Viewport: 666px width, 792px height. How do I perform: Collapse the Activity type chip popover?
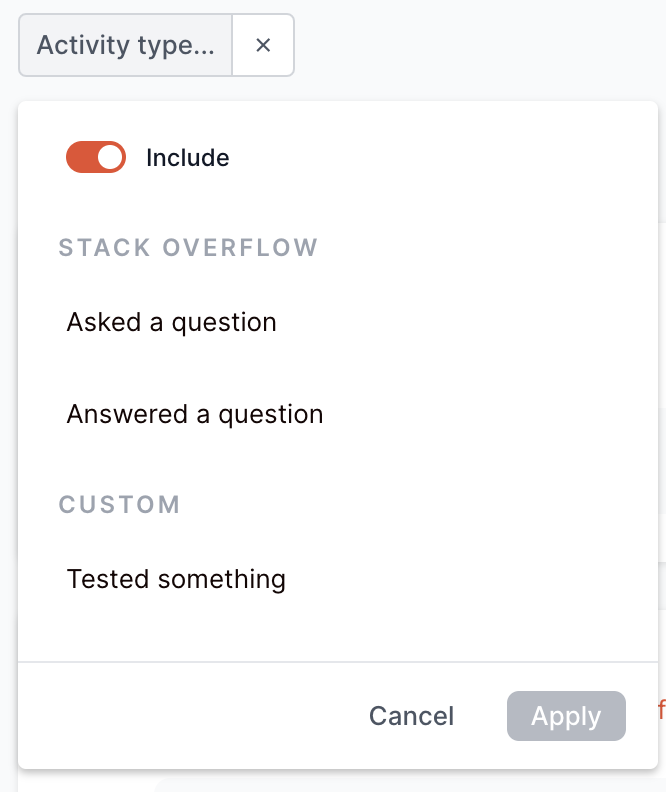126,45
